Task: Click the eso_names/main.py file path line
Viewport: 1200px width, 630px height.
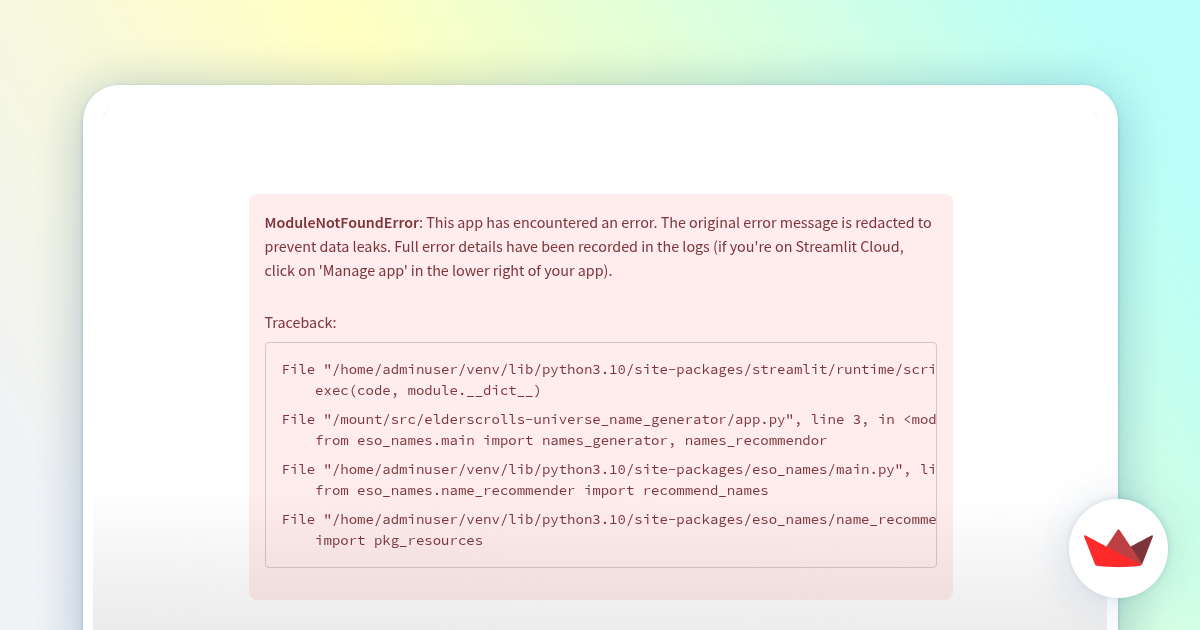Action: tap(609, 469)
